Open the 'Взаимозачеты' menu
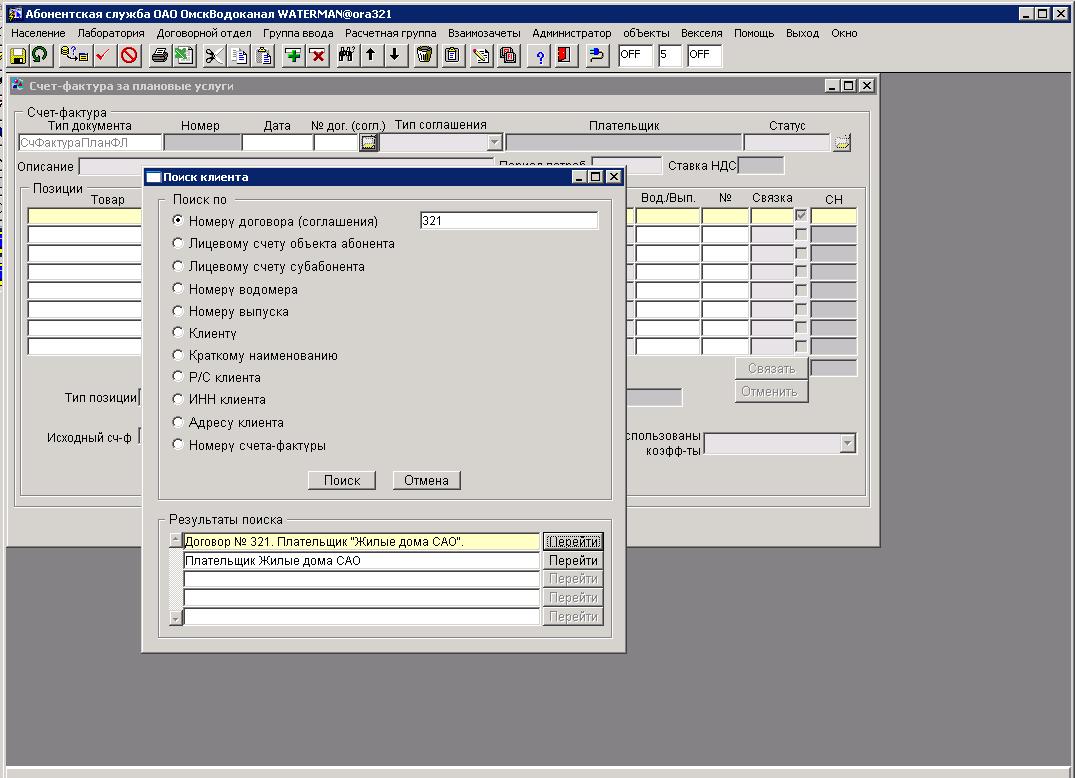The height and width of the screenshot is (778, 1075). click(x=484, y=33)
